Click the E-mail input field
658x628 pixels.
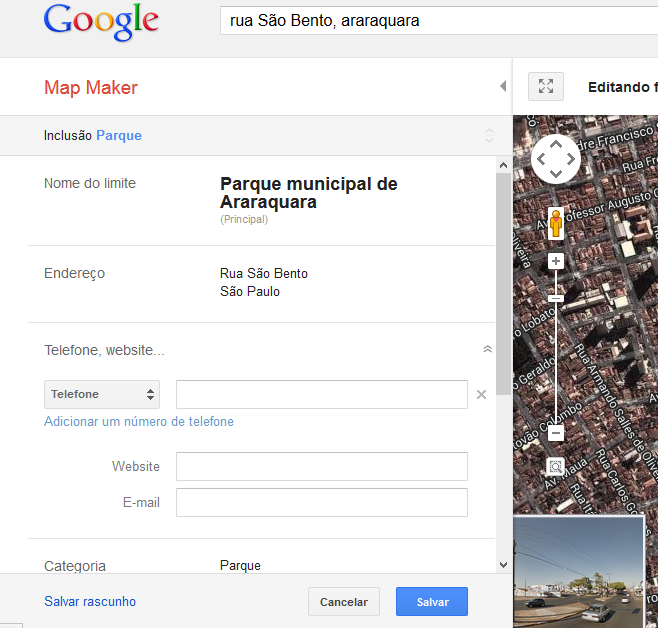(322, 503)
